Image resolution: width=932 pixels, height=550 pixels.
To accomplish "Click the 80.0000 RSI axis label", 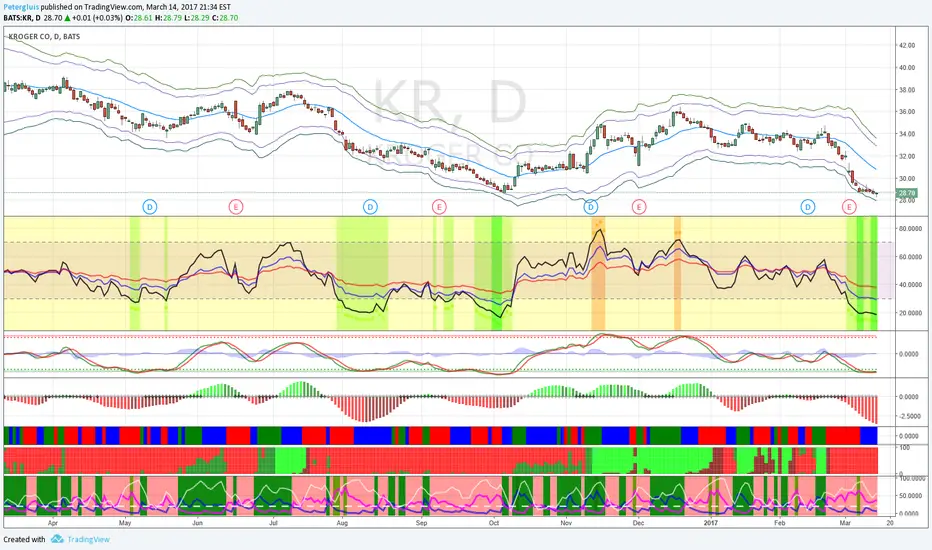I will (909, 228).
